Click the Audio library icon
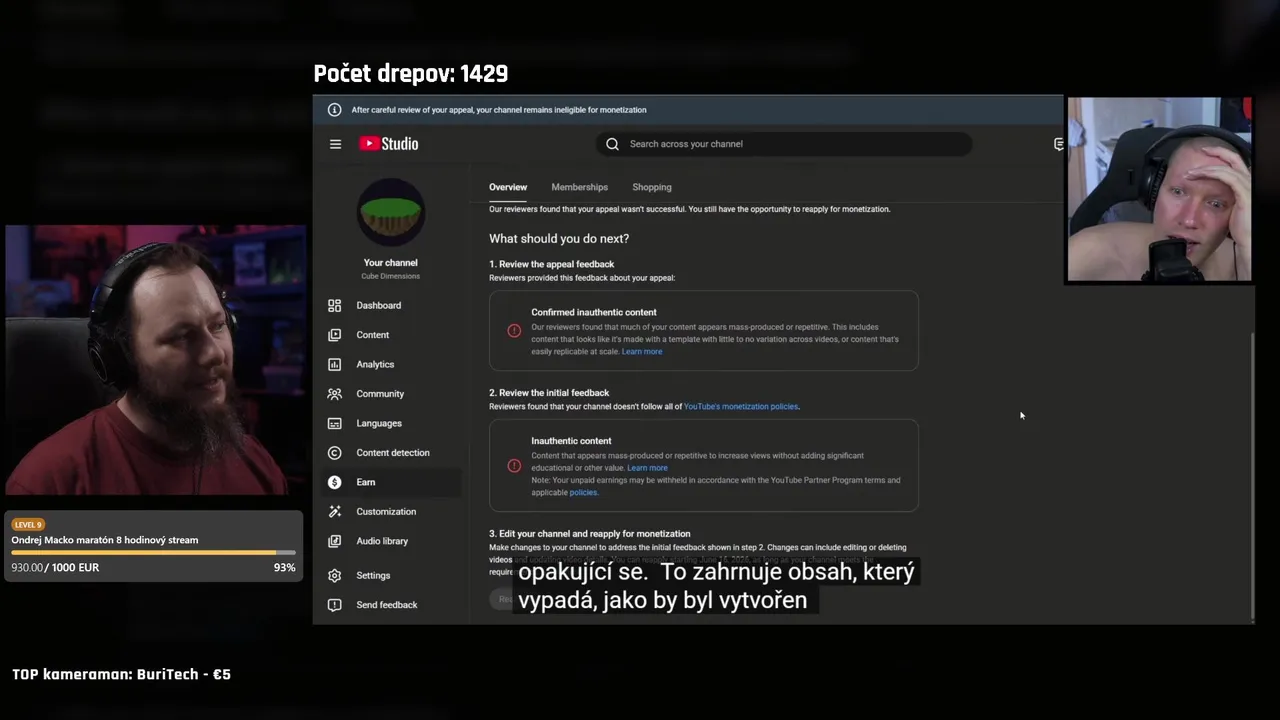This screenshot has height=720, width=1280. pyautogui.click(x=334, y=541)
